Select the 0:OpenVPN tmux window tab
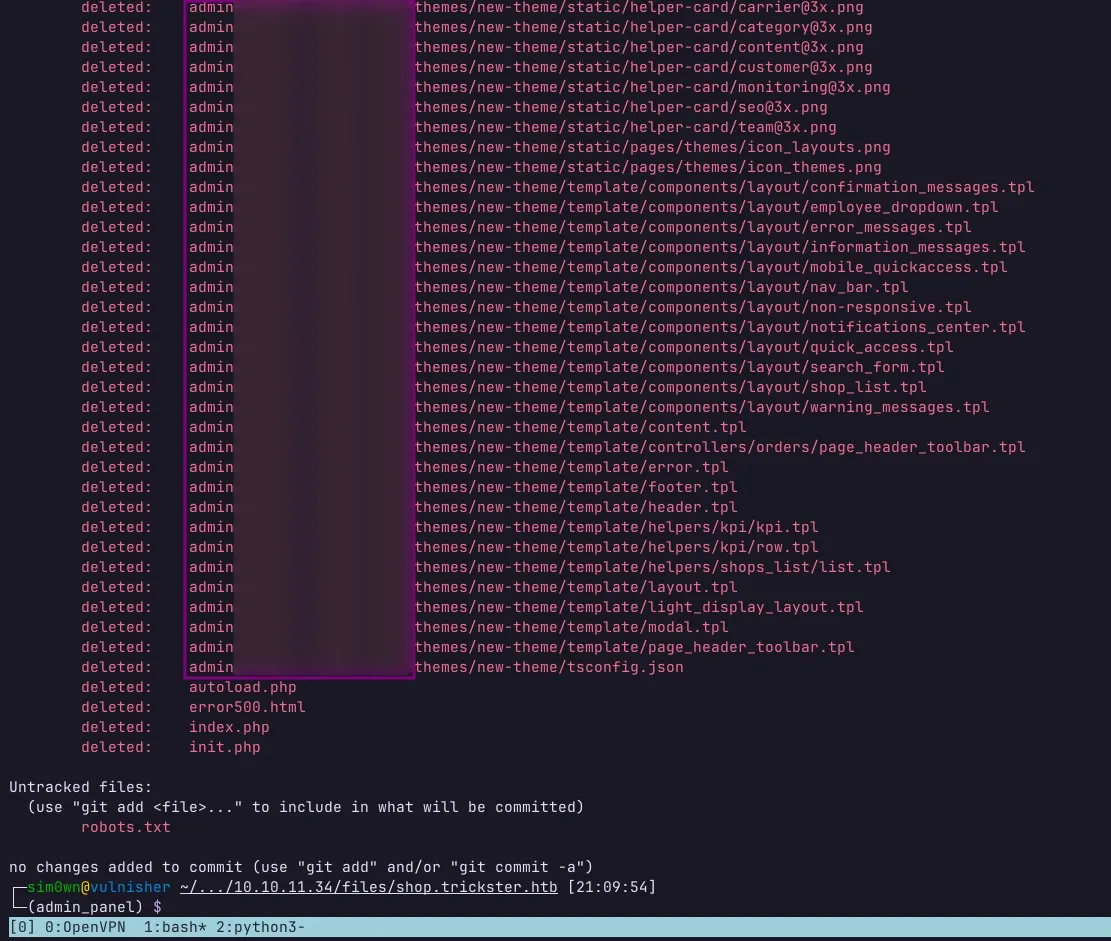 85,927
